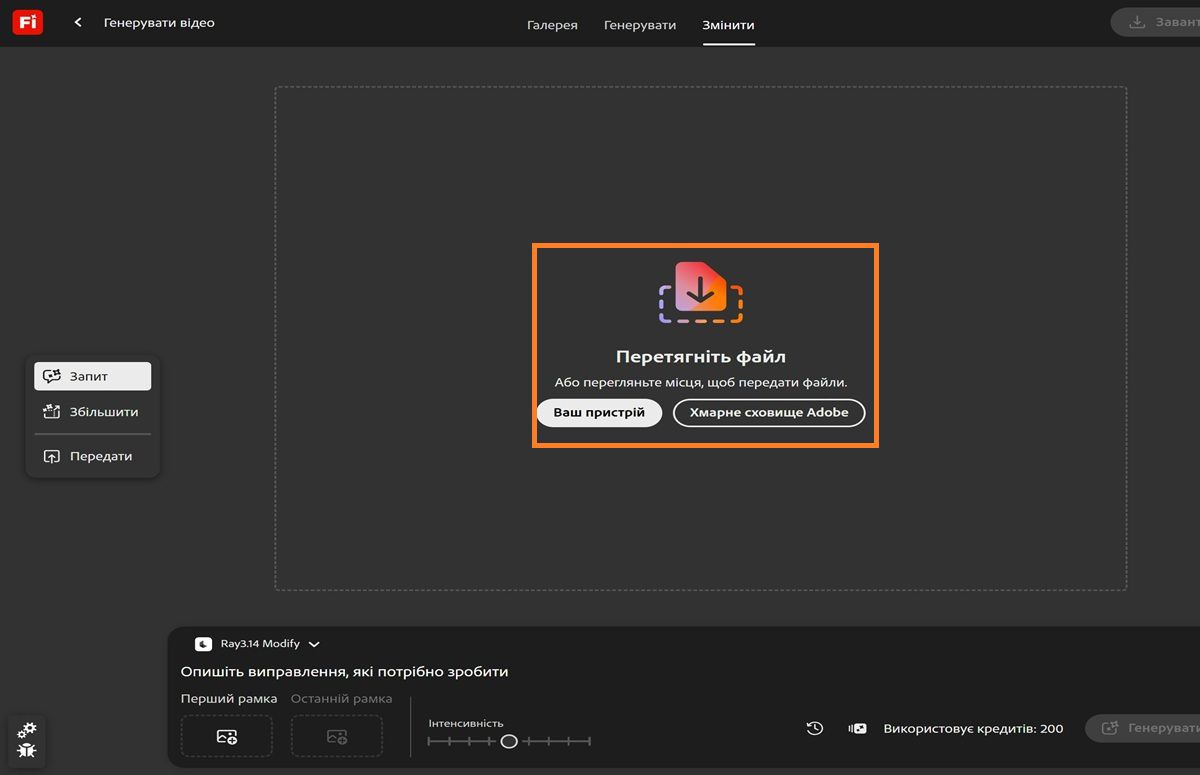Adjust the Інтенсивність slider handle
This screenshot has width=1200, height=775.
(x=509, y=741)
